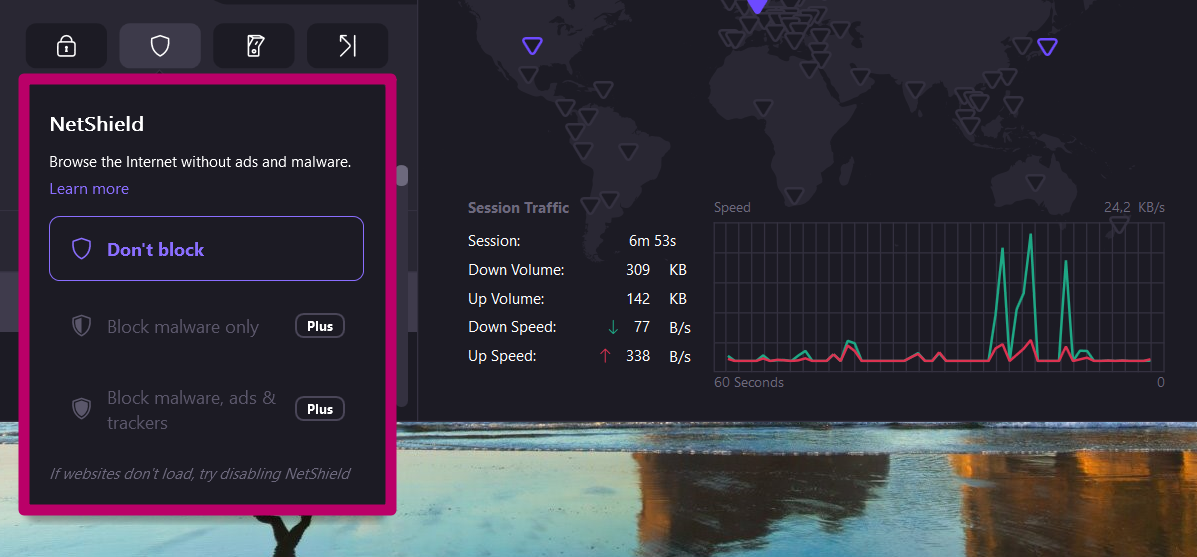
Task: Click the filled connected marker in Europe
Action: (758, 5)
